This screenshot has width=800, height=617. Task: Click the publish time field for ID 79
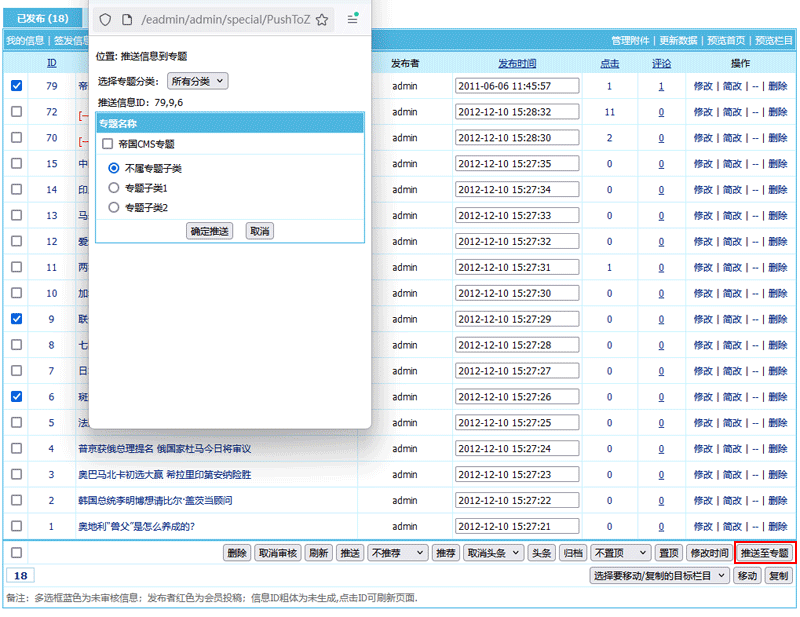click(x=517, y=86)
